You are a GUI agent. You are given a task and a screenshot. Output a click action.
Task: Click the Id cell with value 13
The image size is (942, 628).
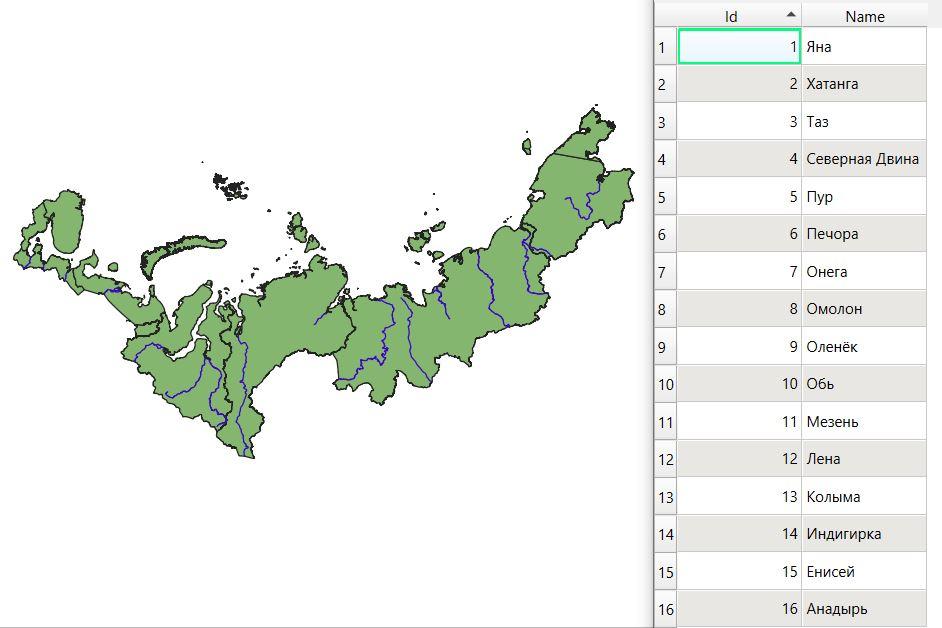point(738,497)
